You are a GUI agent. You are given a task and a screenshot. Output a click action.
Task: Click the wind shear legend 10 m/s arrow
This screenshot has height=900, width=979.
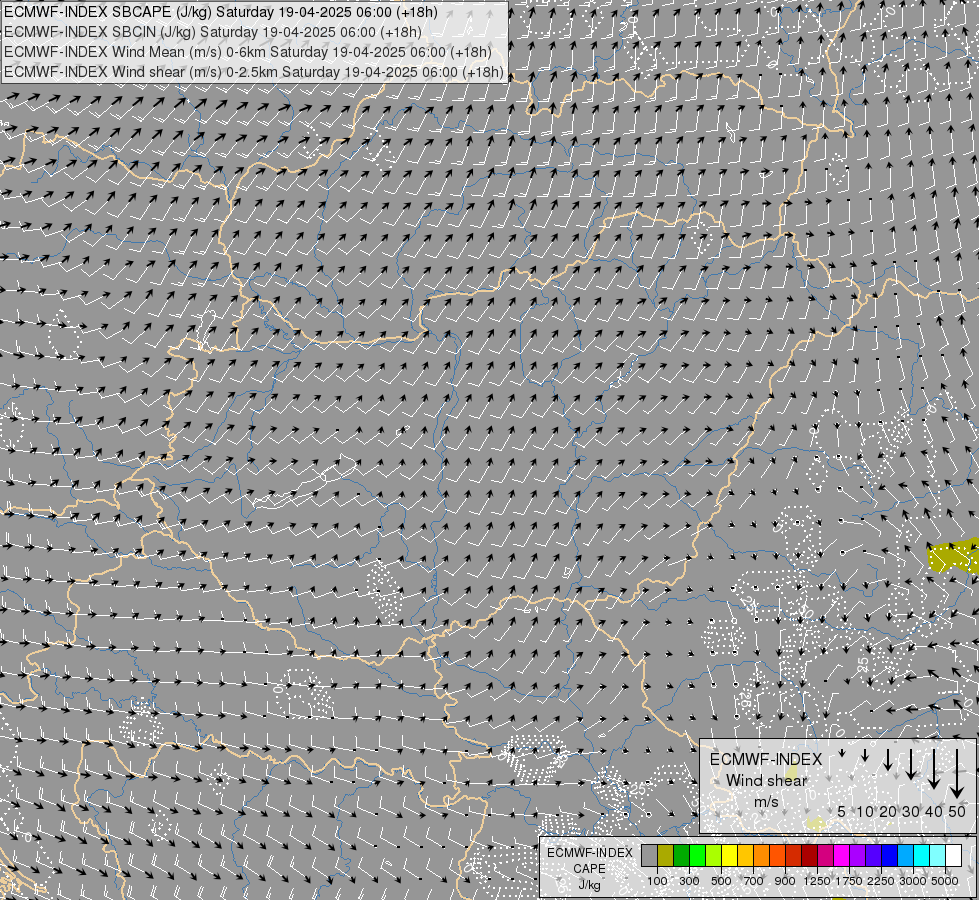pyautogui.click(x=865, y=755)
